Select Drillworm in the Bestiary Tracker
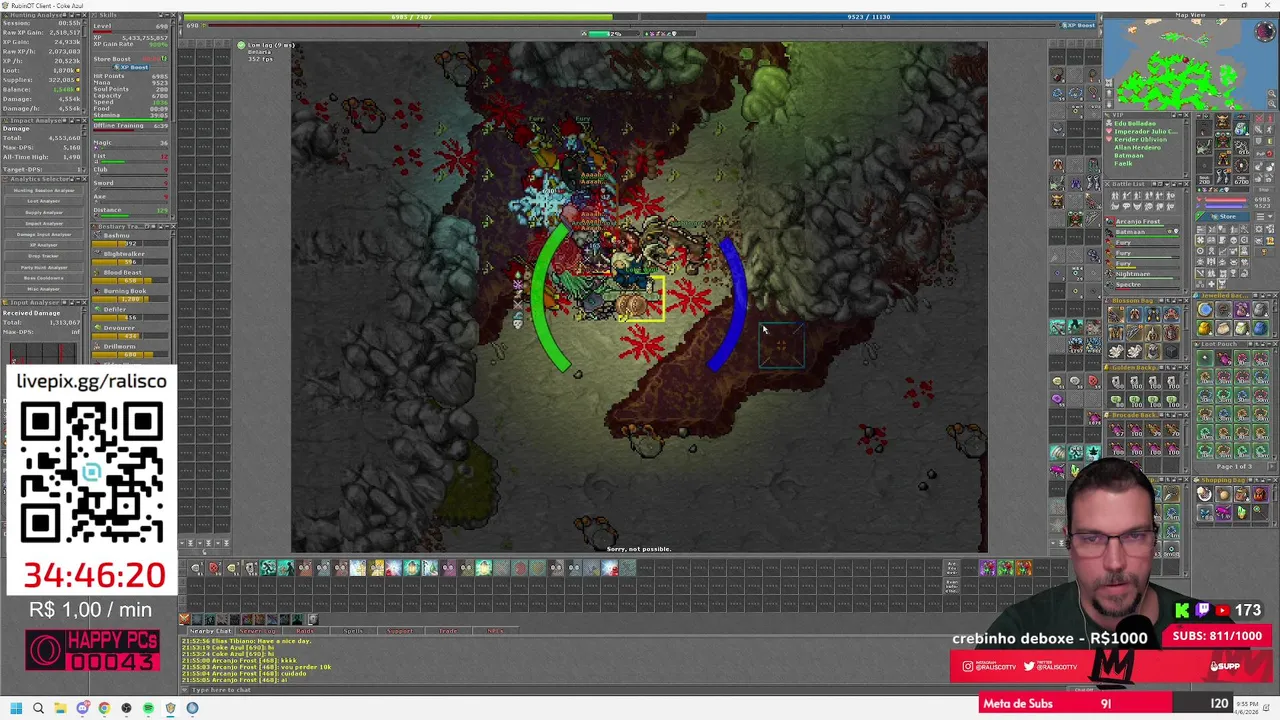 132,350
